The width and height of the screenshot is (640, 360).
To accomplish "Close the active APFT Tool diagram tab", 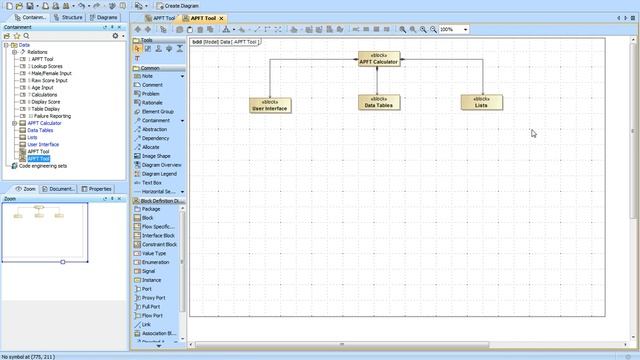I will [221, 18].
